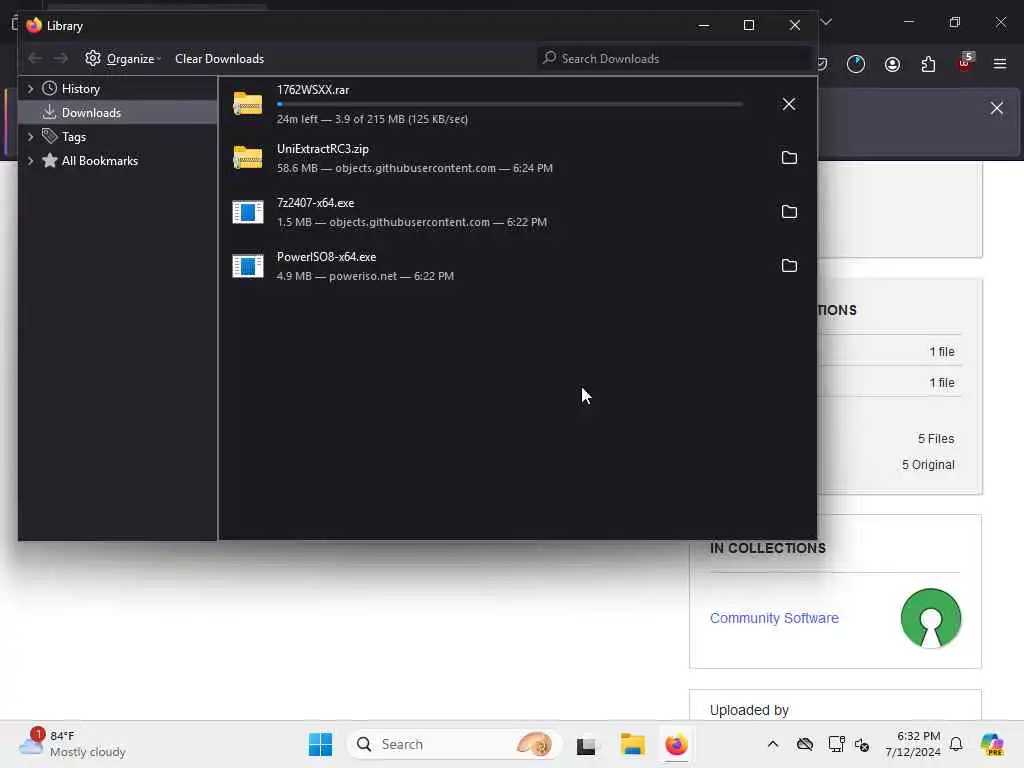Click the tray cloud sync-off icon
The image size is (1024, 768).
click(805, 744)
